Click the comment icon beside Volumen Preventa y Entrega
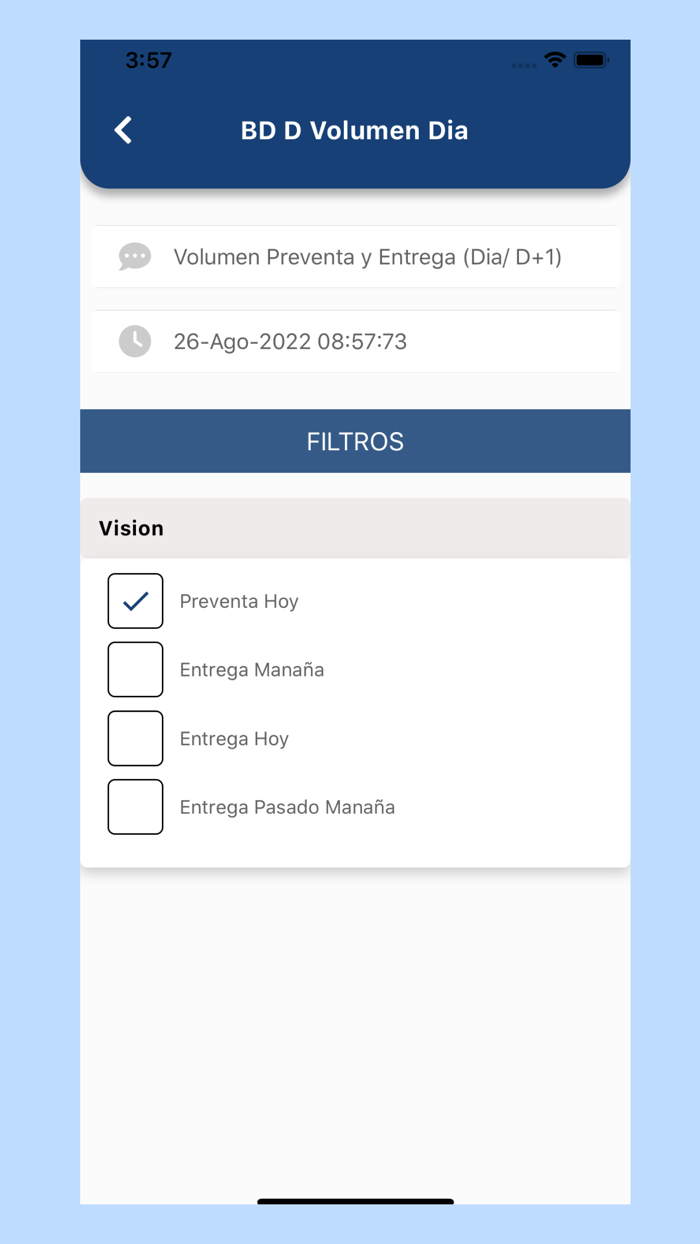The height and width of the screenshot is (1244, 700). (x=134, y=257)
